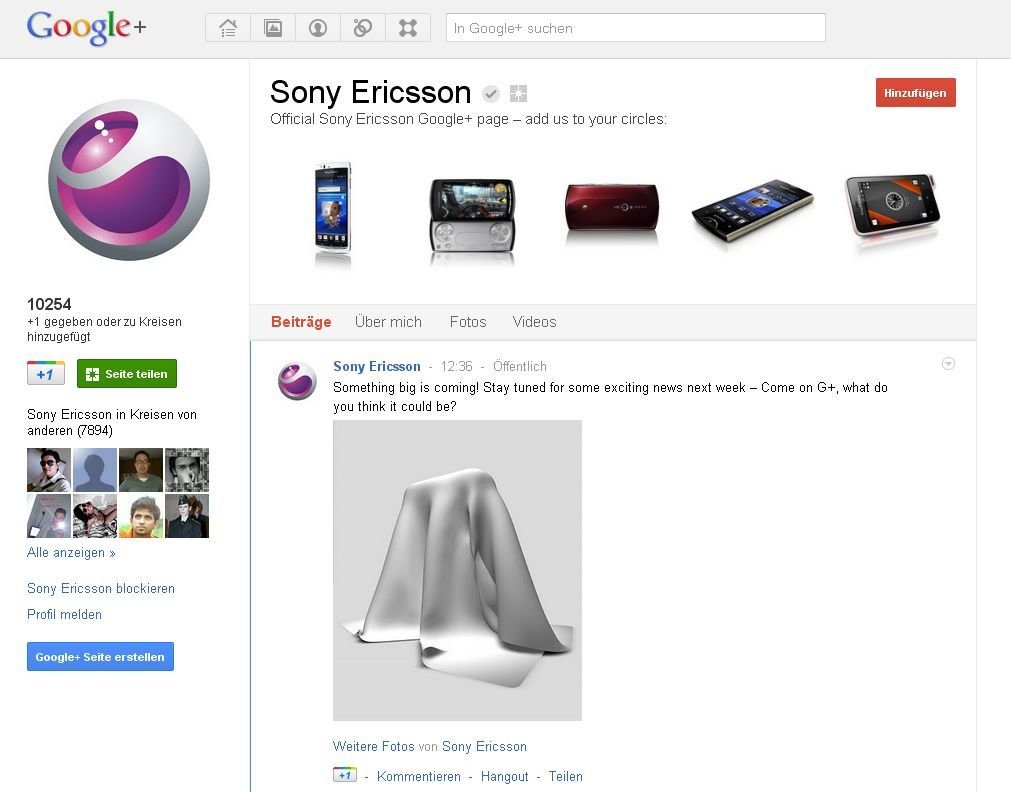Open the Games icon in top bar
This screenshot has height=792, width=1011.
pyautogui.click(x=408, y=28)
